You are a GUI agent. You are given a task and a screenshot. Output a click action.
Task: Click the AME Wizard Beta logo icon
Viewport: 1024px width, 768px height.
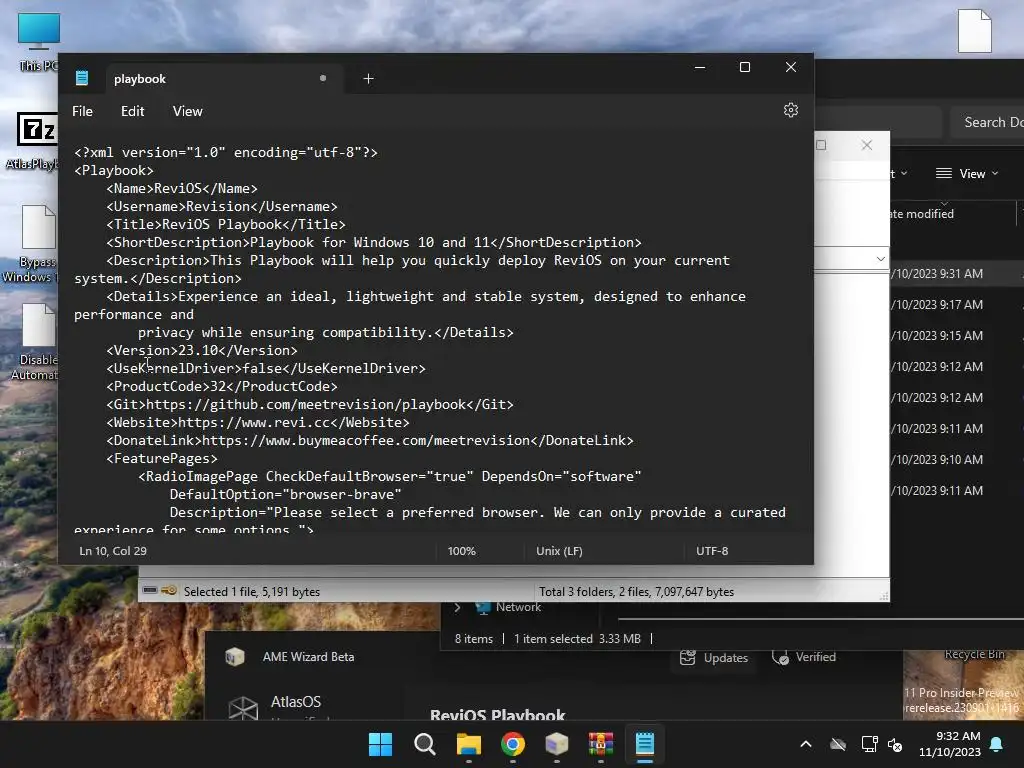coord(234,657)
